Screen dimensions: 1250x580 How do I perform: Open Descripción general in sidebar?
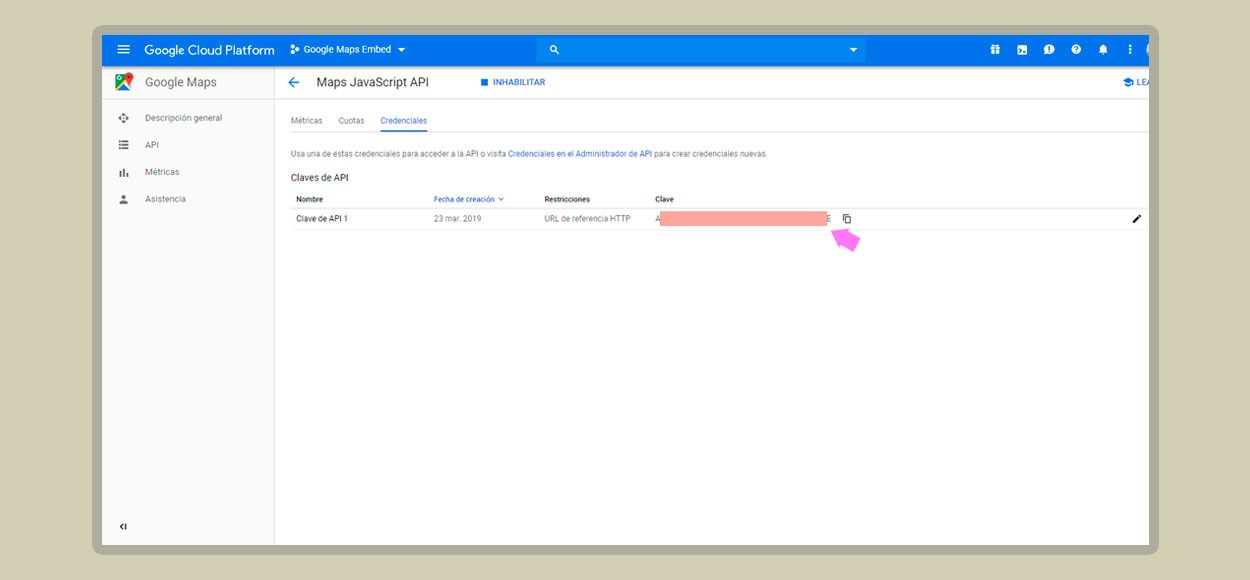[184, 118]
